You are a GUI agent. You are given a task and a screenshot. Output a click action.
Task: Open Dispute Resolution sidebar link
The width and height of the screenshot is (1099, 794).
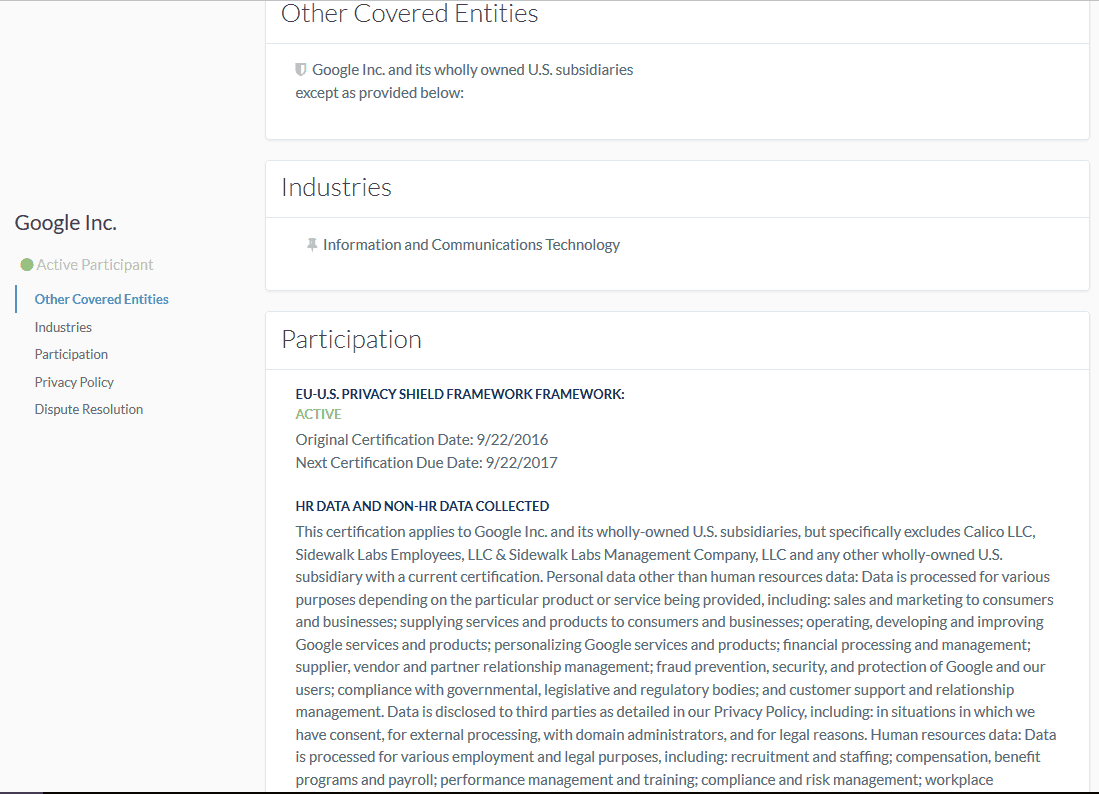89,409
